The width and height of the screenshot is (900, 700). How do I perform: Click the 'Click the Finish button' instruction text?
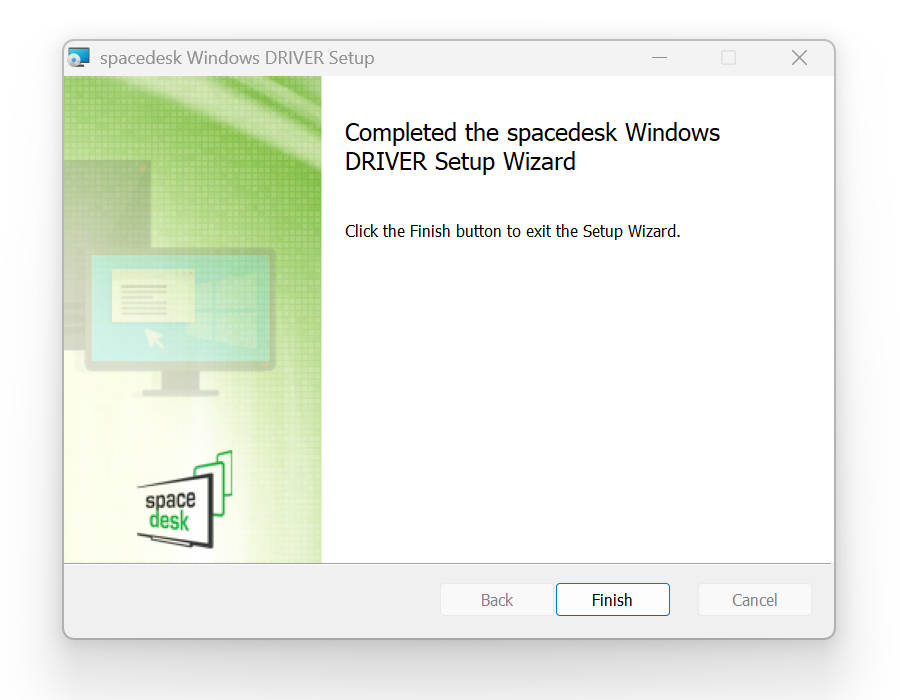(512, 231)
